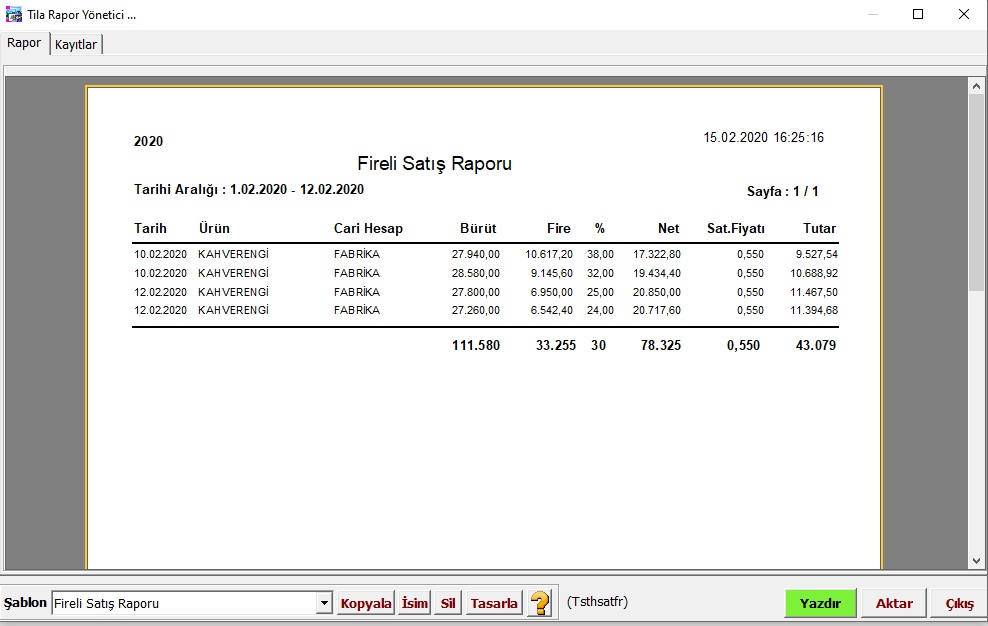
Task: Minimize the Tila Rapor Yönetici window
Action: (x=872, y=15)
